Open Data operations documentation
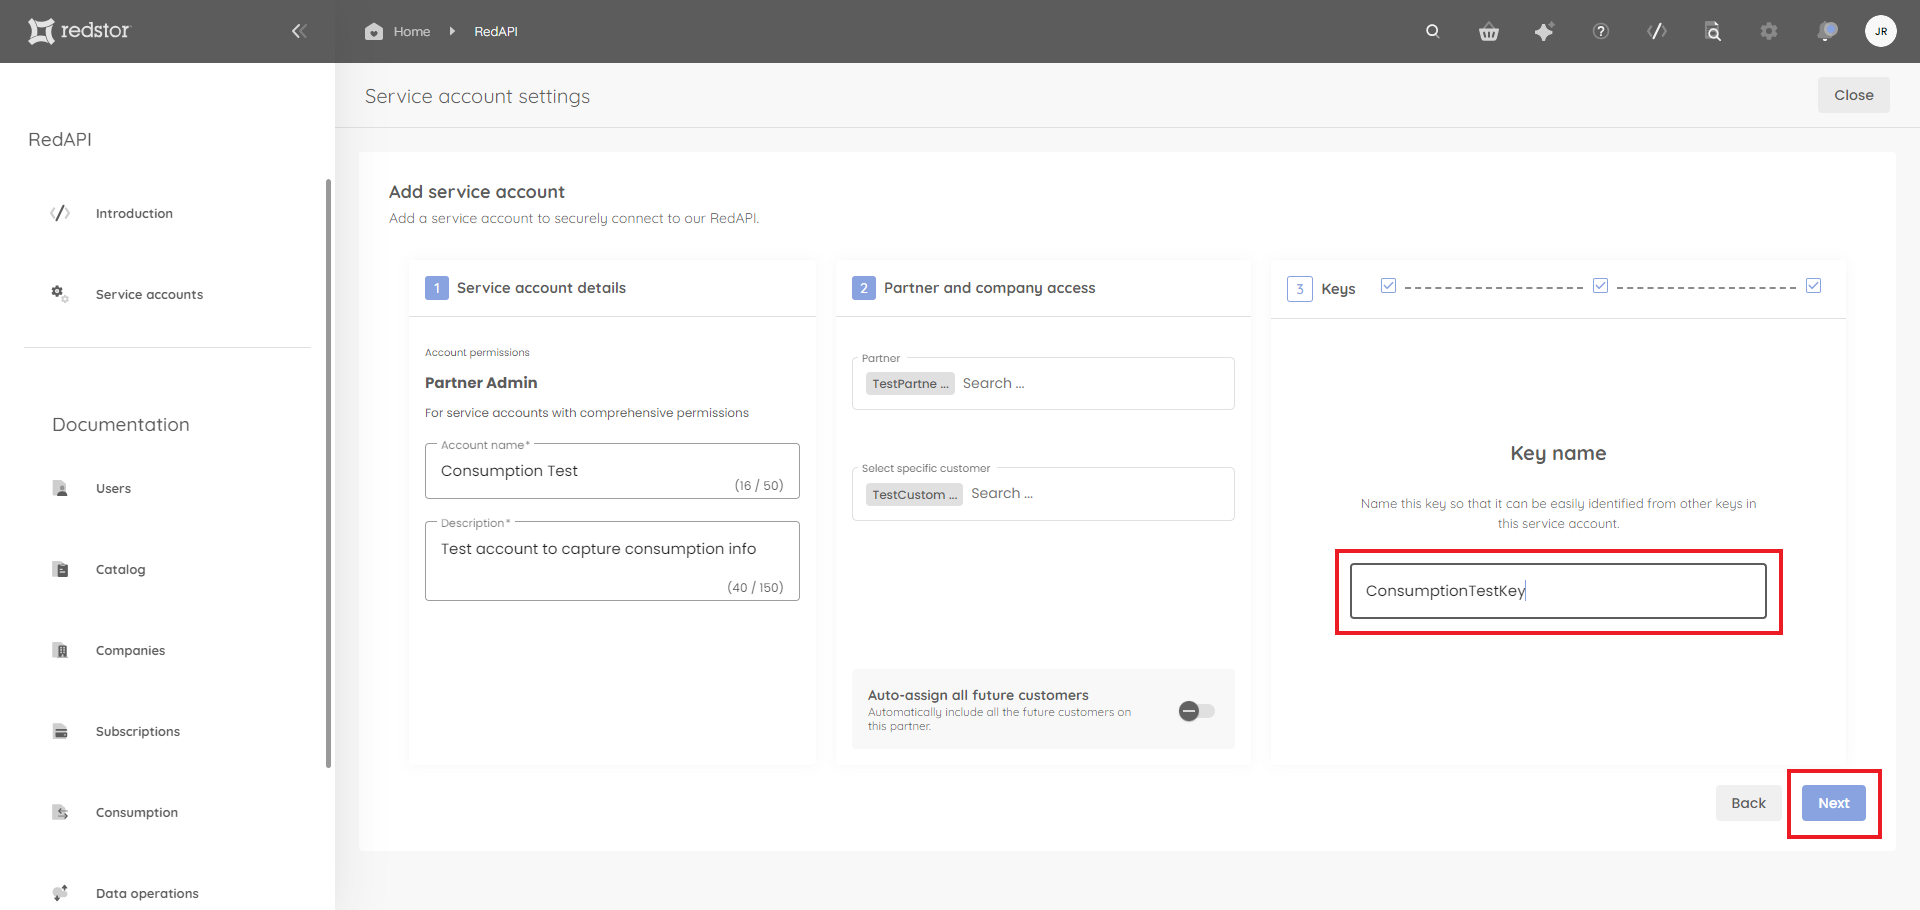The height and width of the screenshot is (910, 1920). pos(147,893)
